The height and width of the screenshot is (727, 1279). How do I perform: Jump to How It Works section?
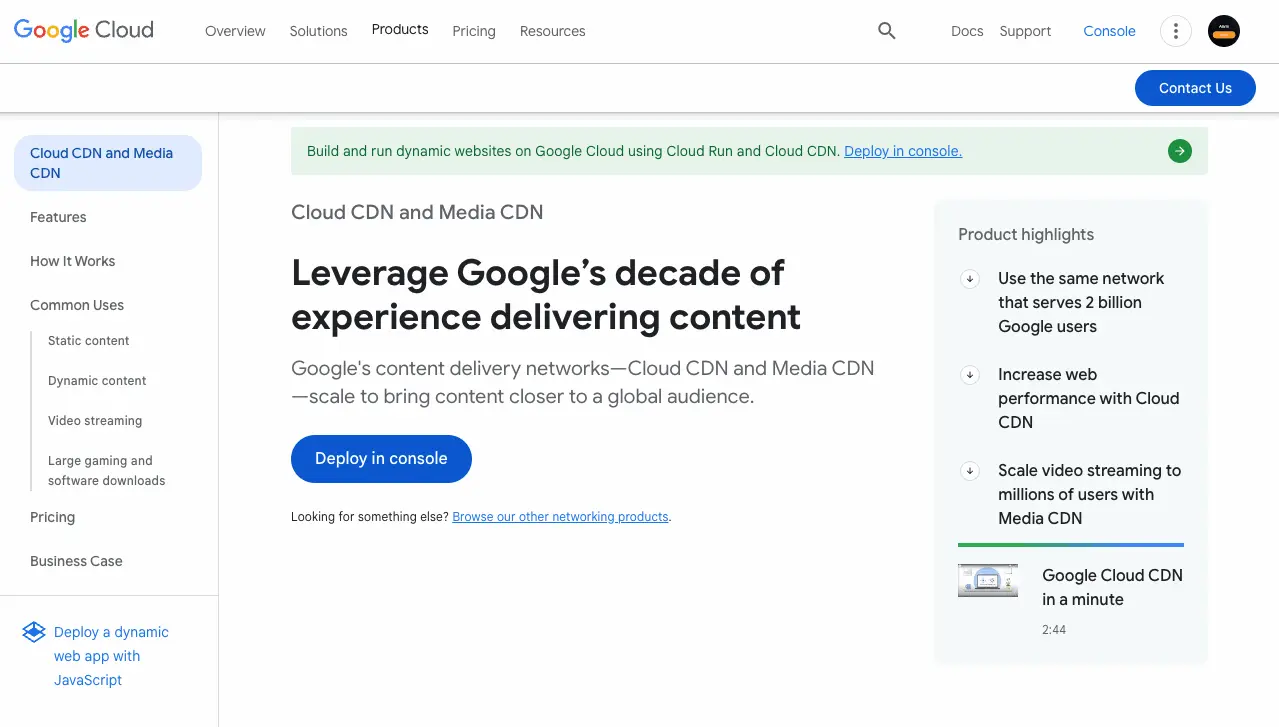click(x=72, y=261)
